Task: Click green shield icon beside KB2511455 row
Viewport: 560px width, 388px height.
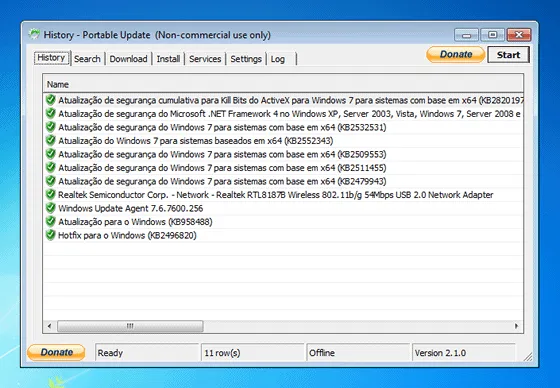Action: (51, 167)
